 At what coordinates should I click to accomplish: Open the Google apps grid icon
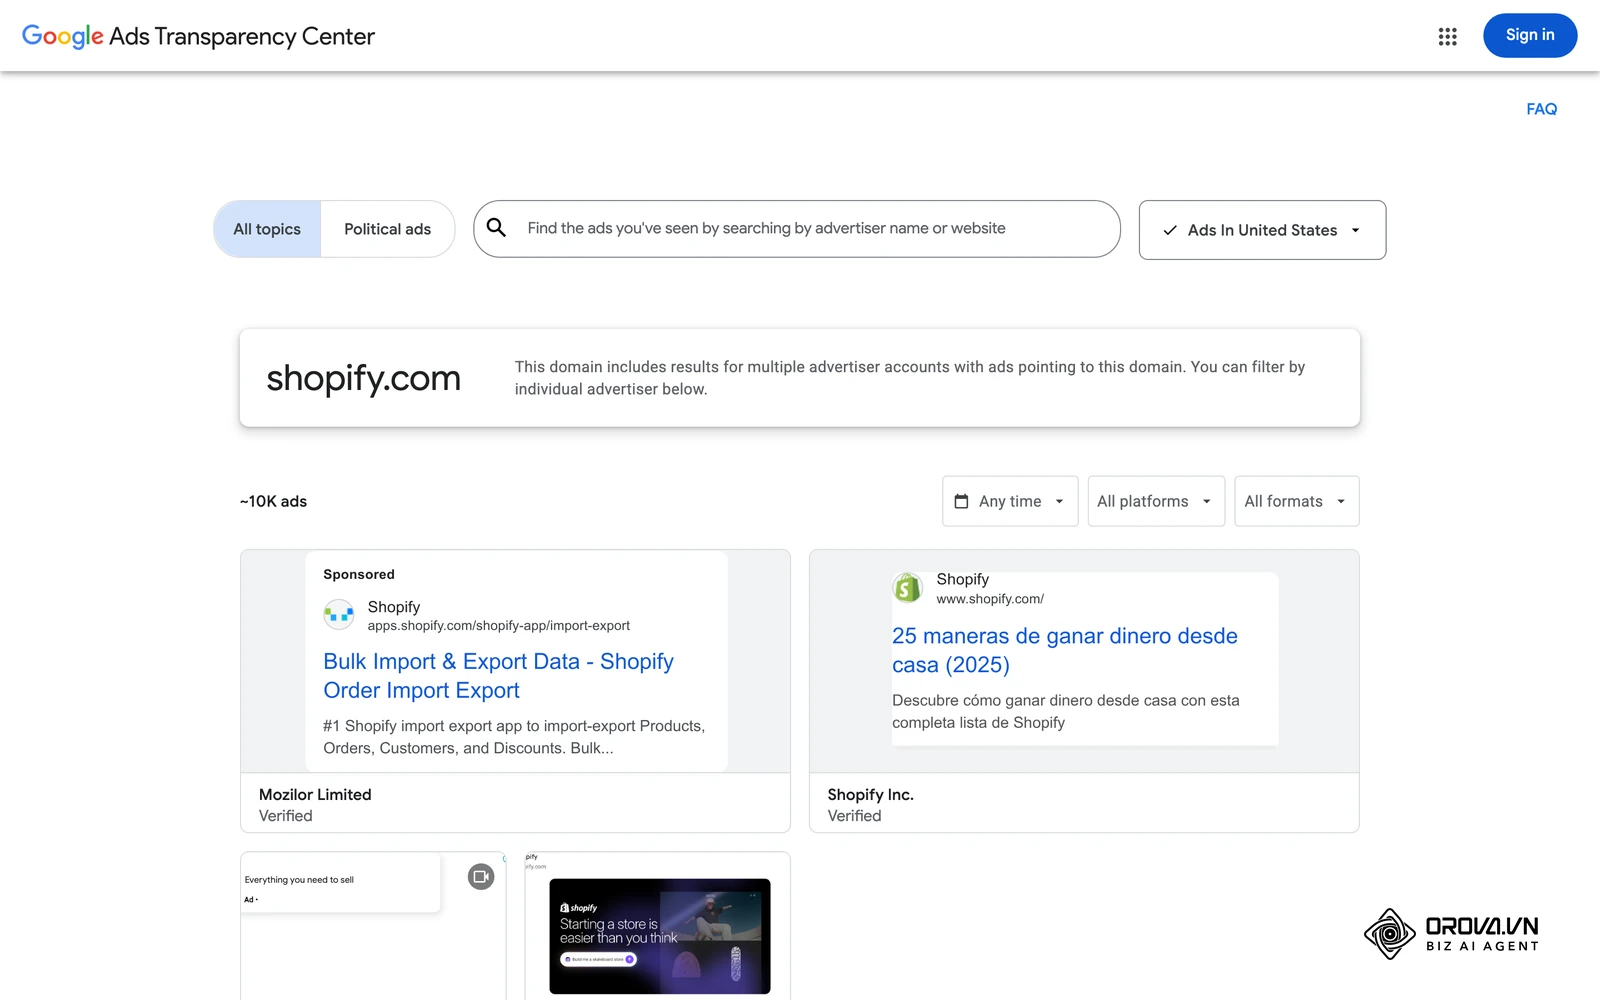click(x=1447, y=36)
